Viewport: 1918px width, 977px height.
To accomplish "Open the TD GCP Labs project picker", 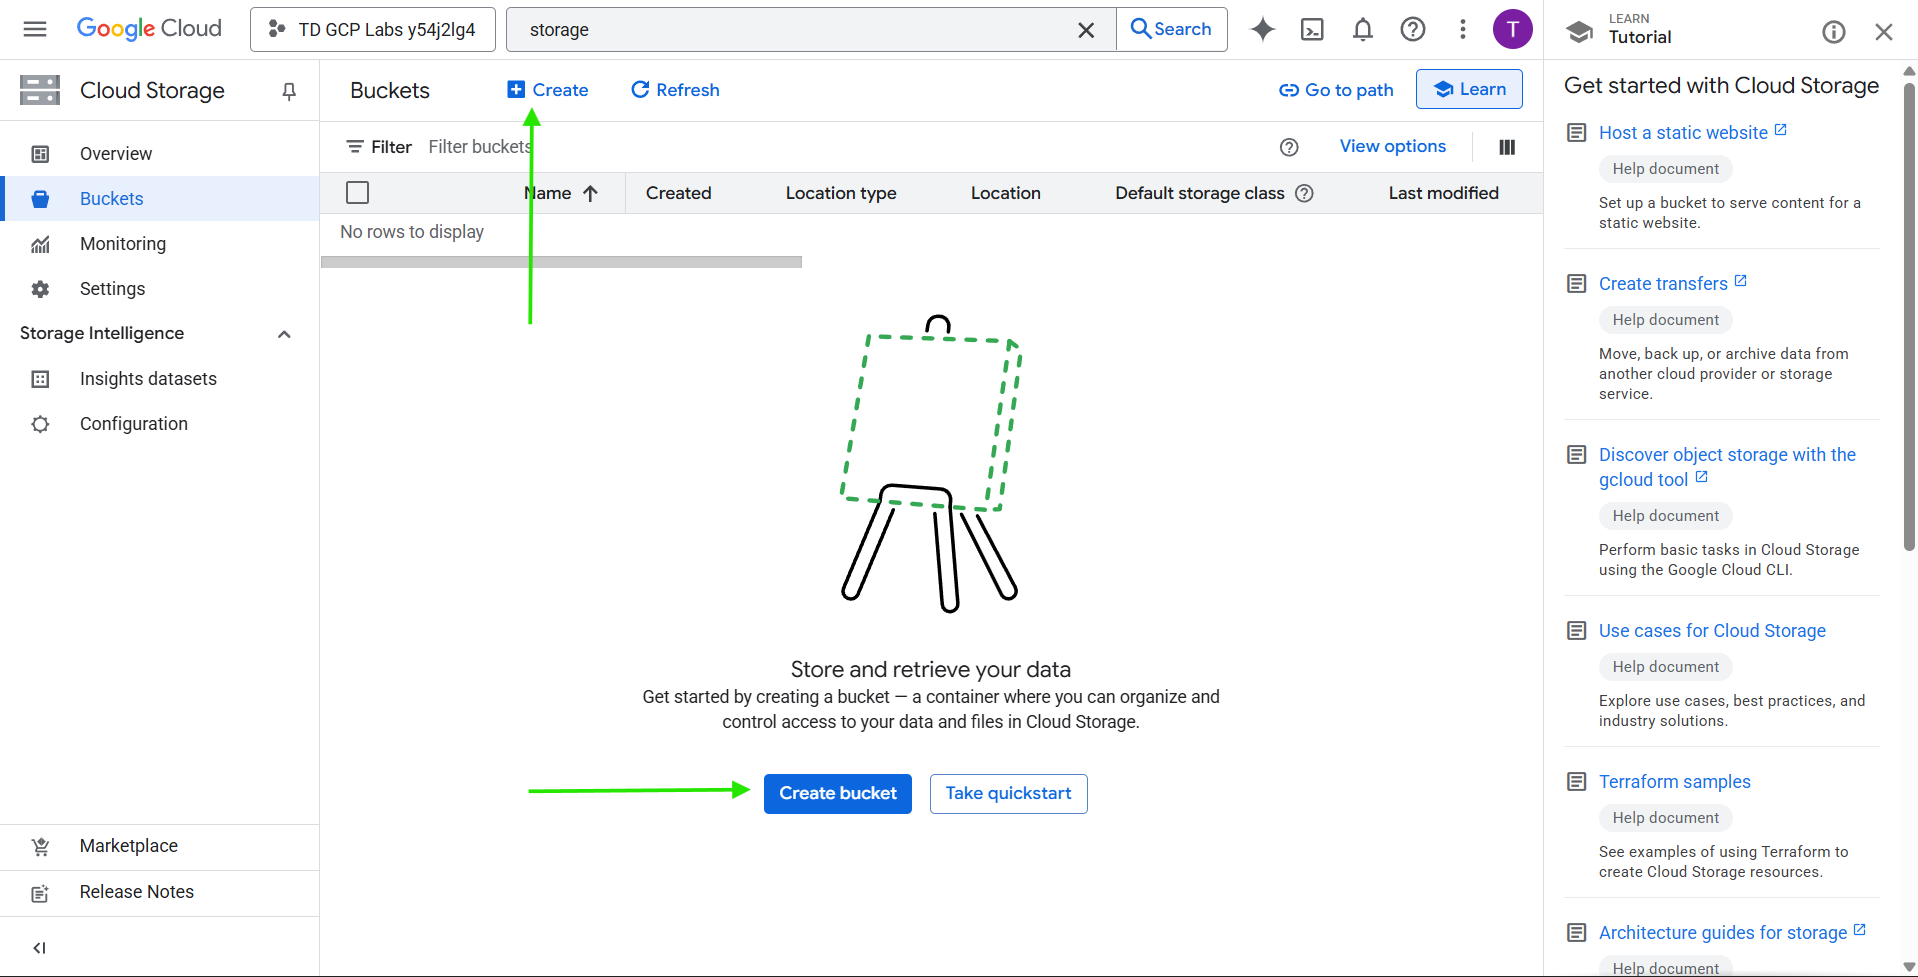I will coord(373,29).
